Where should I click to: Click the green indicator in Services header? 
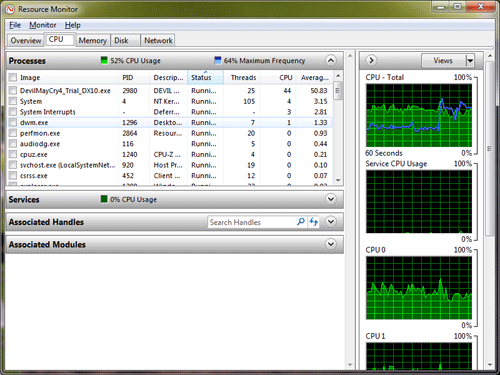[104, 199]
